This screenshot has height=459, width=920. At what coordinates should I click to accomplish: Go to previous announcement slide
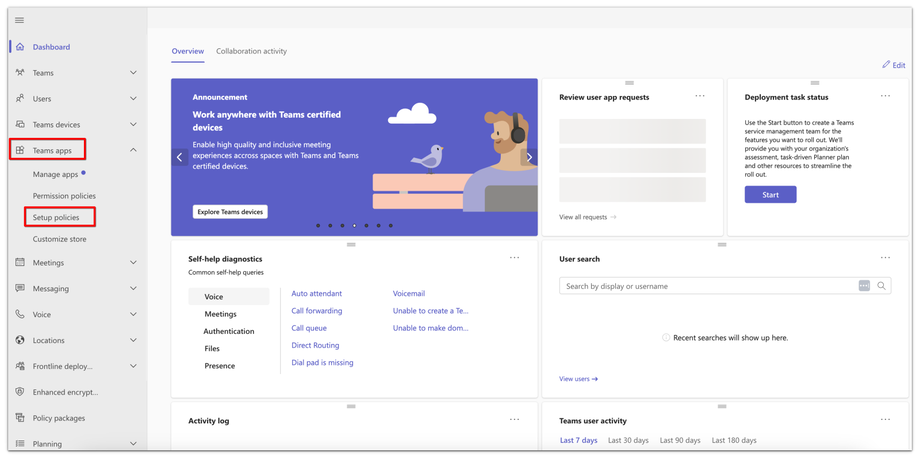point(180,157)
